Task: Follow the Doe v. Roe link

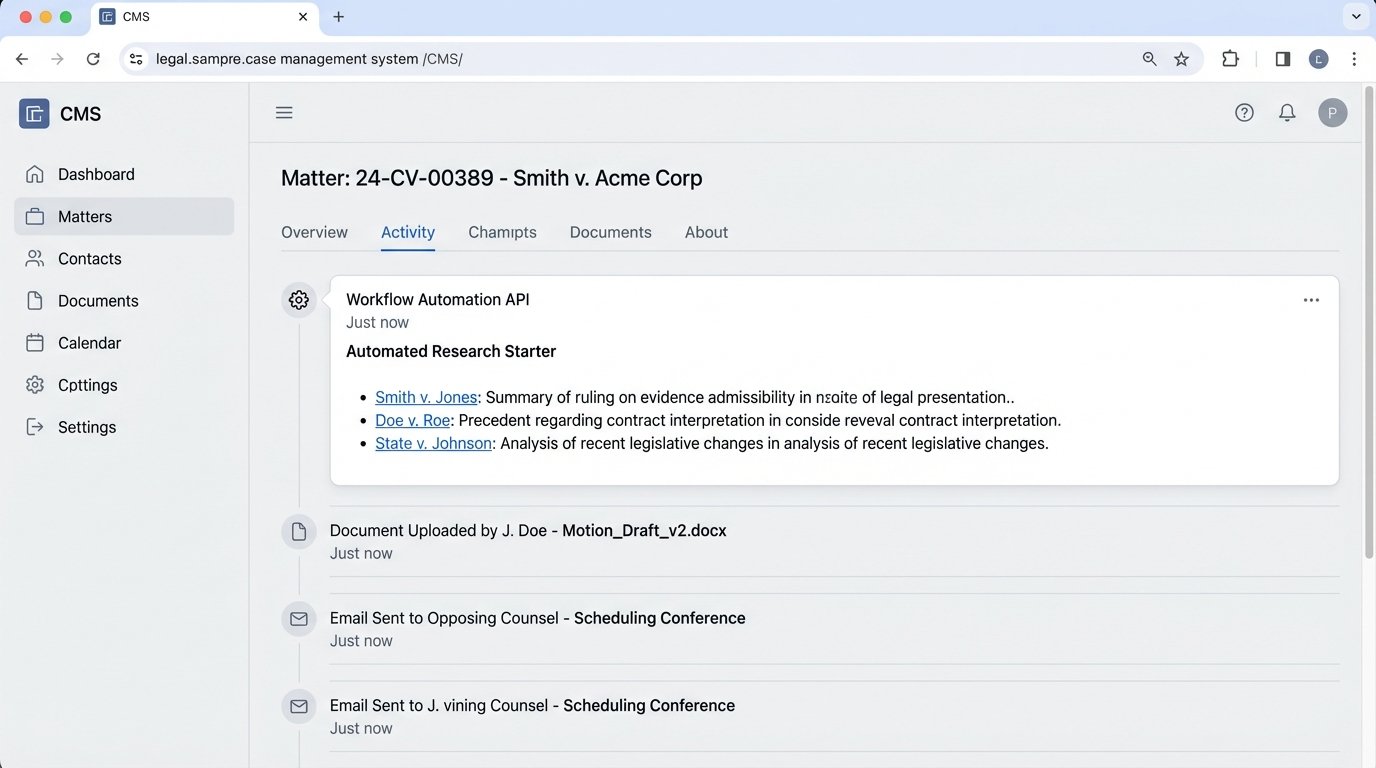Action: [x=412, y=420]
